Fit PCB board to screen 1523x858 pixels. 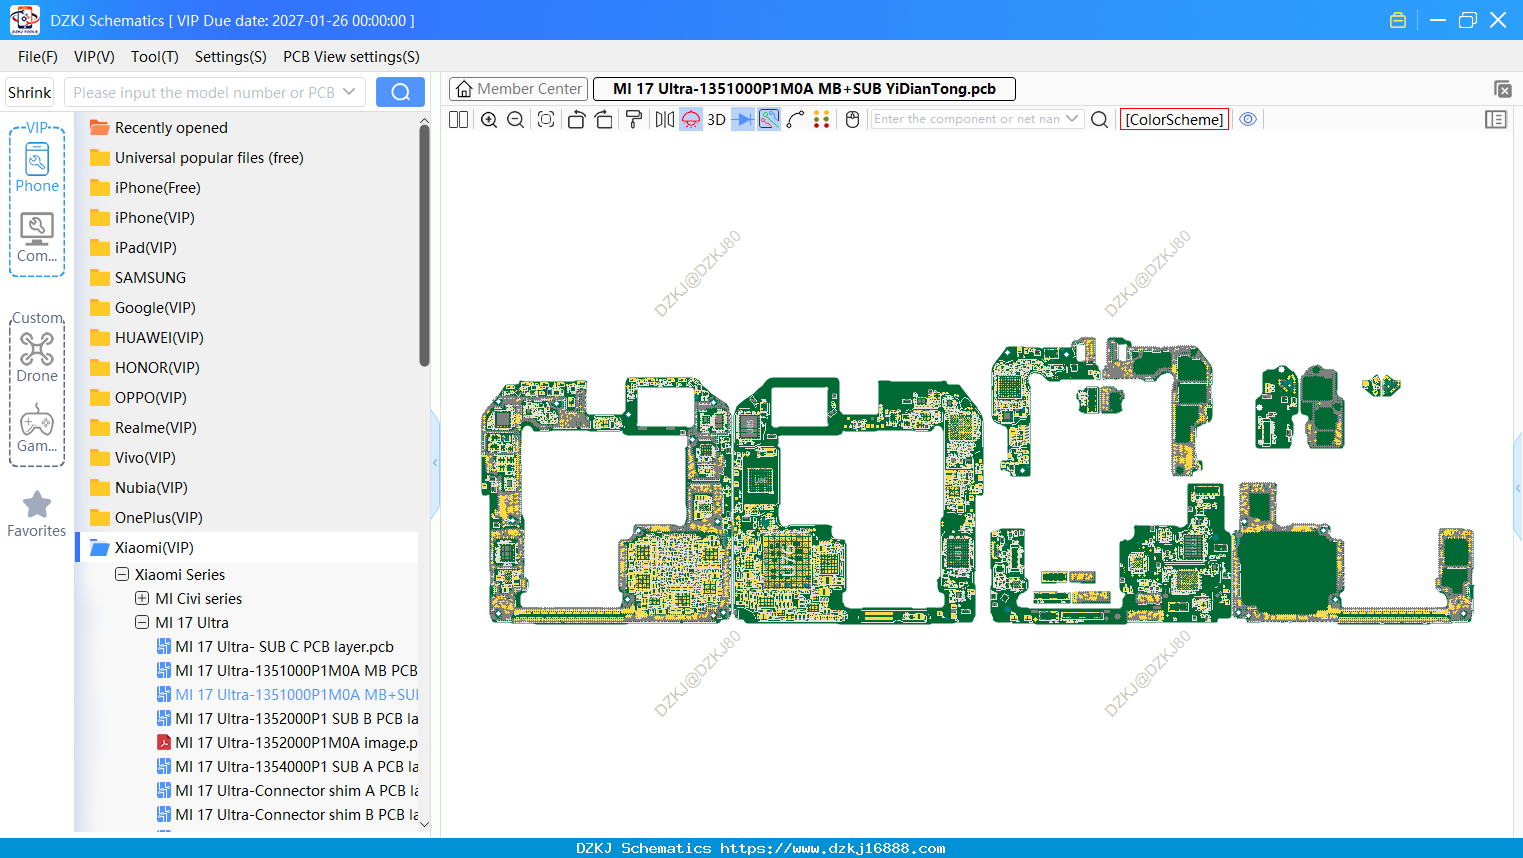coord(546,119)
